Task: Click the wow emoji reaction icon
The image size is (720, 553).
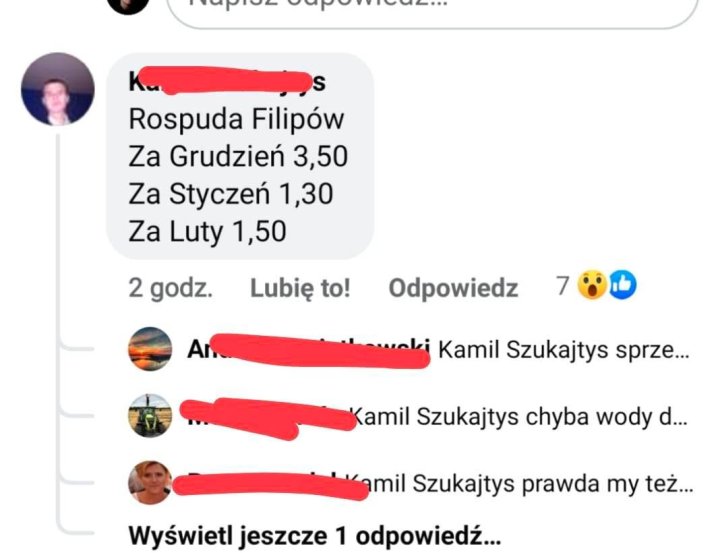Action: tap(592, 285)
